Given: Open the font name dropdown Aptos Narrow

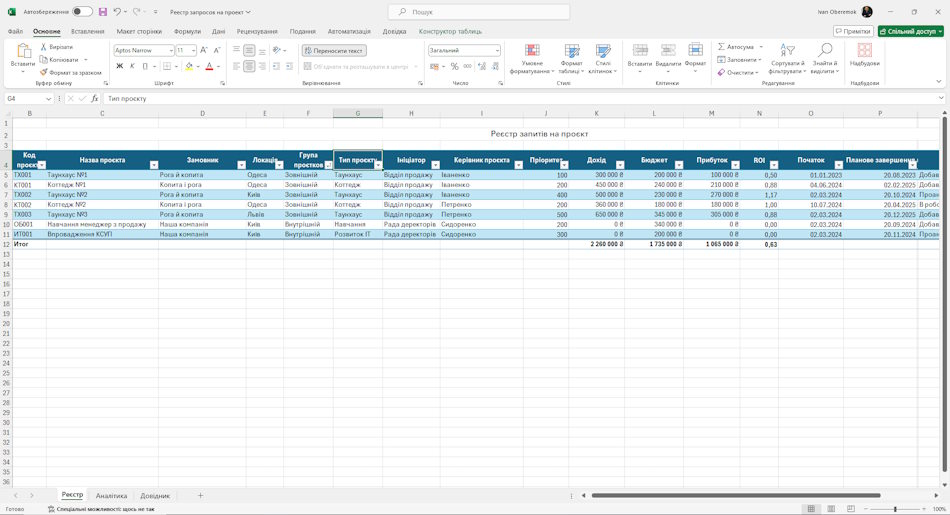Looking at the screenshot, I should coord(170,51).
